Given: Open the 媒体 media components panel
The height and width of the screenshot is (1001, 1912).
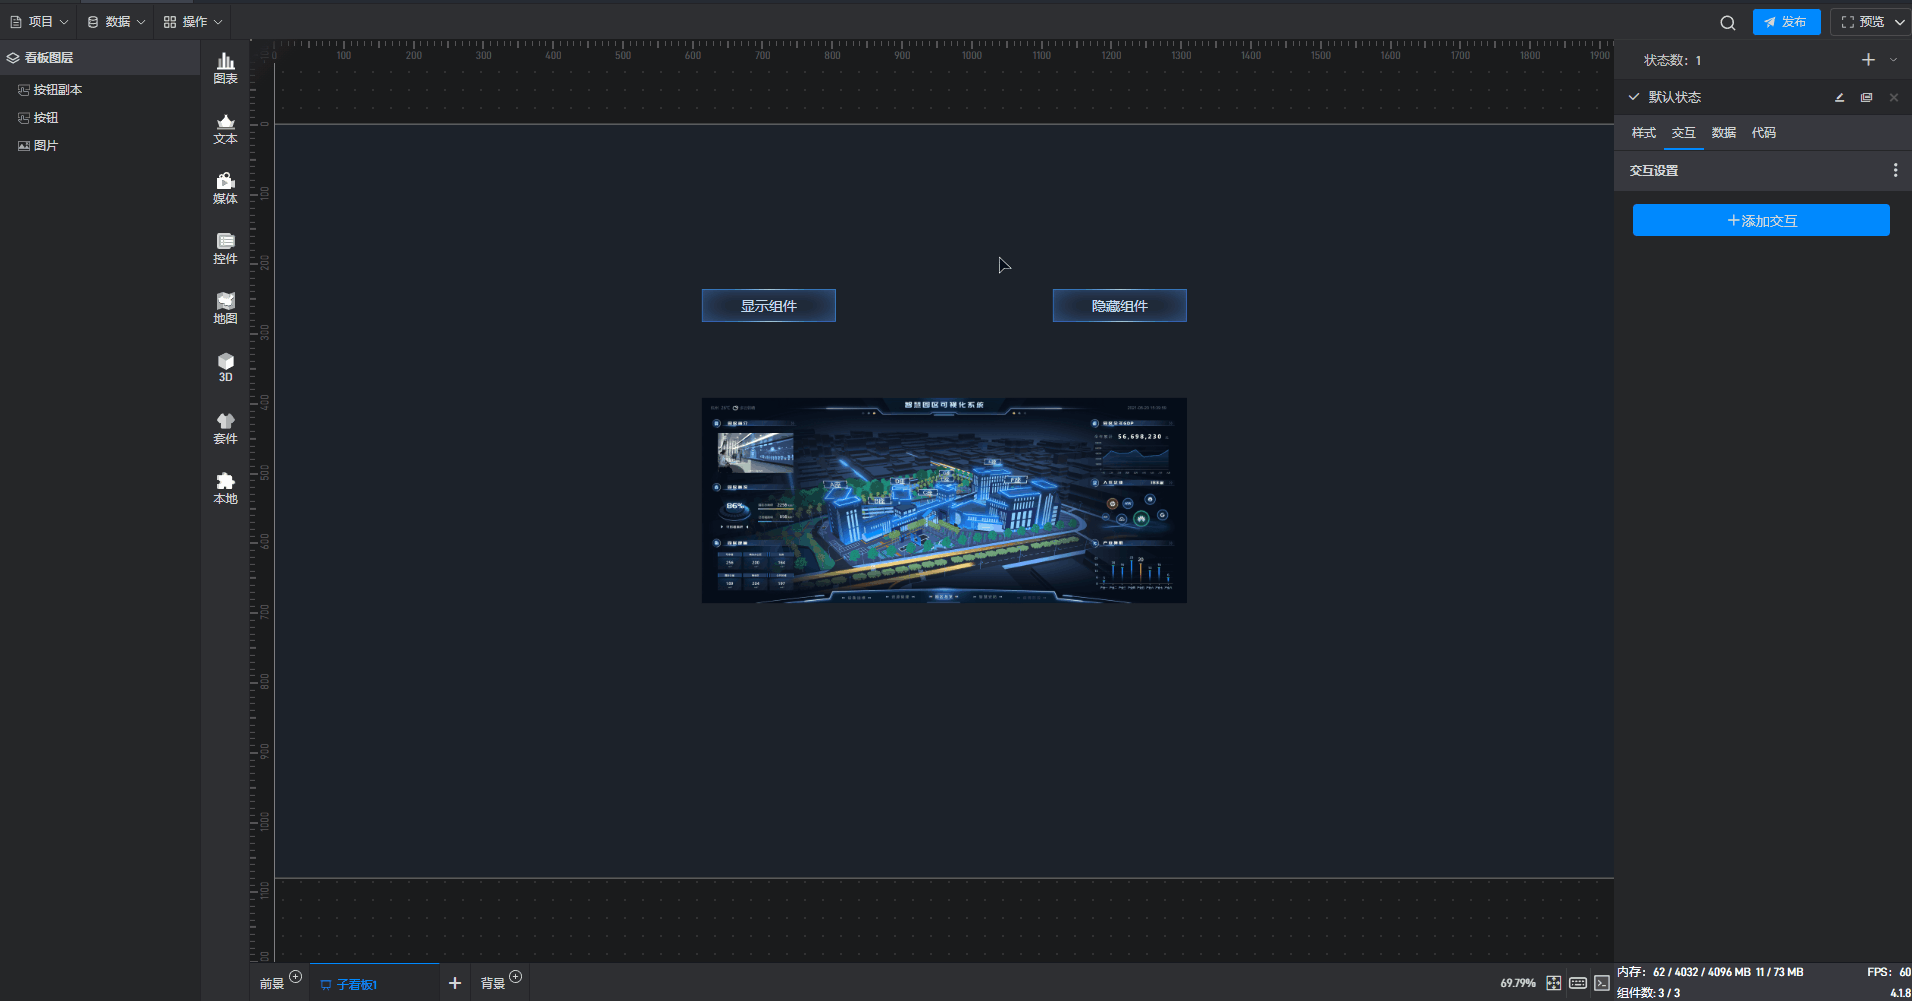Looking at the screenshot, I should tap(225, 188).
